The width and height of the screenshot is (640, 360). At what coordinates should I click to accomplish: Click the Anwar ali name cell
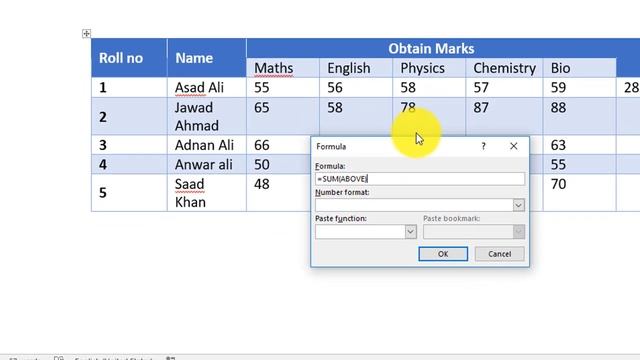click(x=207, y=164)
